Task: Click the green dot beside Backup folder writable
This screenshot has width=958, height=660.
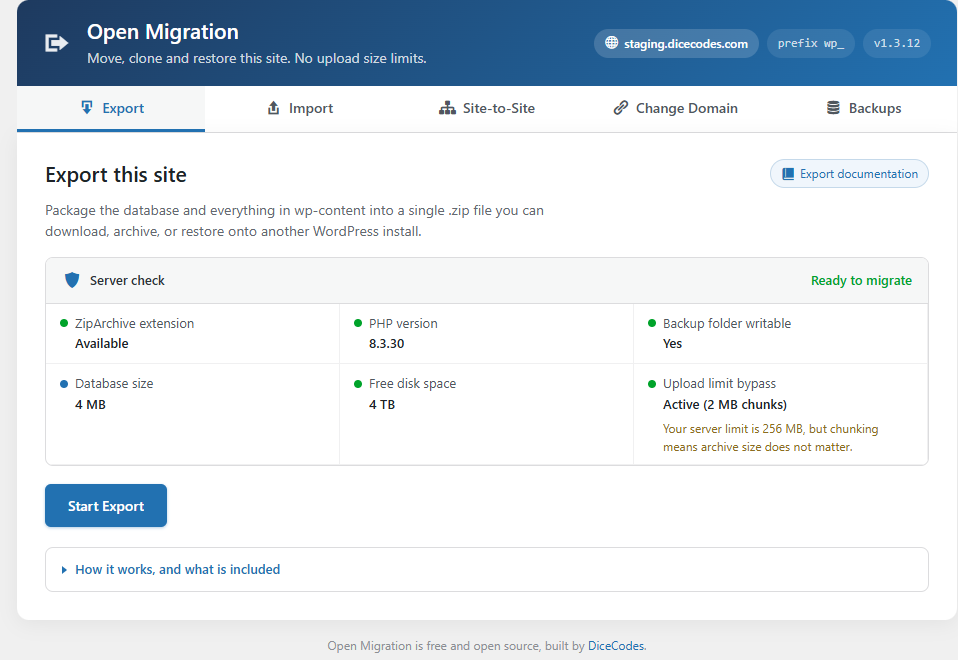Action: point(652,323)
